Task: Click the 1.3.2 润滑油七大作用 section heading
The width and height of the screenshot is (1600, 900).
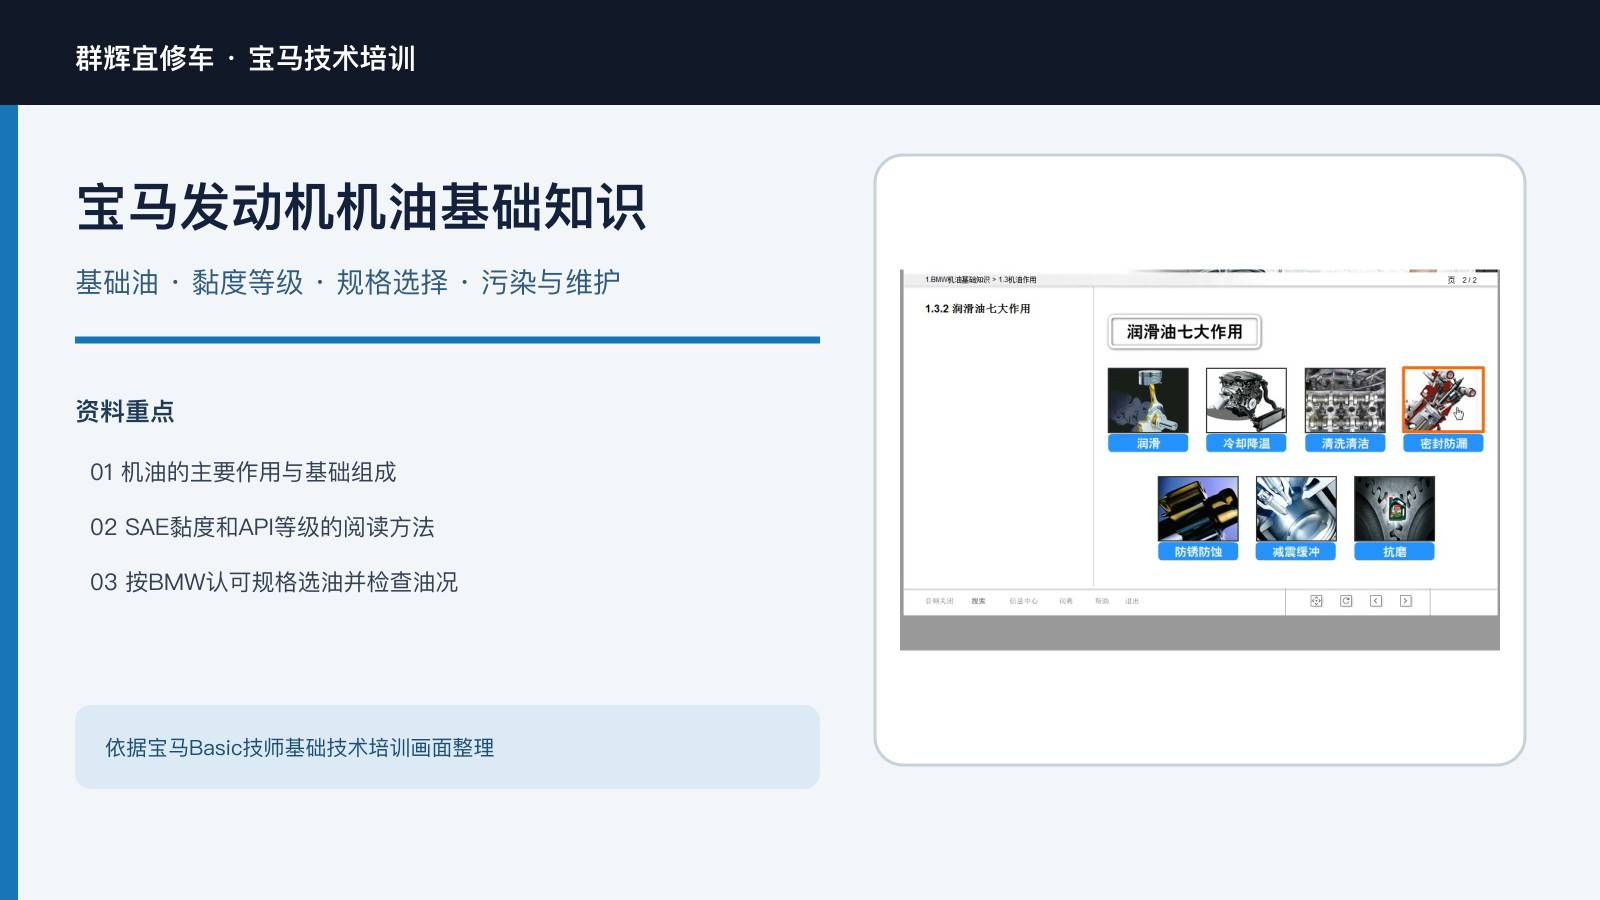Action: click(x=977, y=309)
